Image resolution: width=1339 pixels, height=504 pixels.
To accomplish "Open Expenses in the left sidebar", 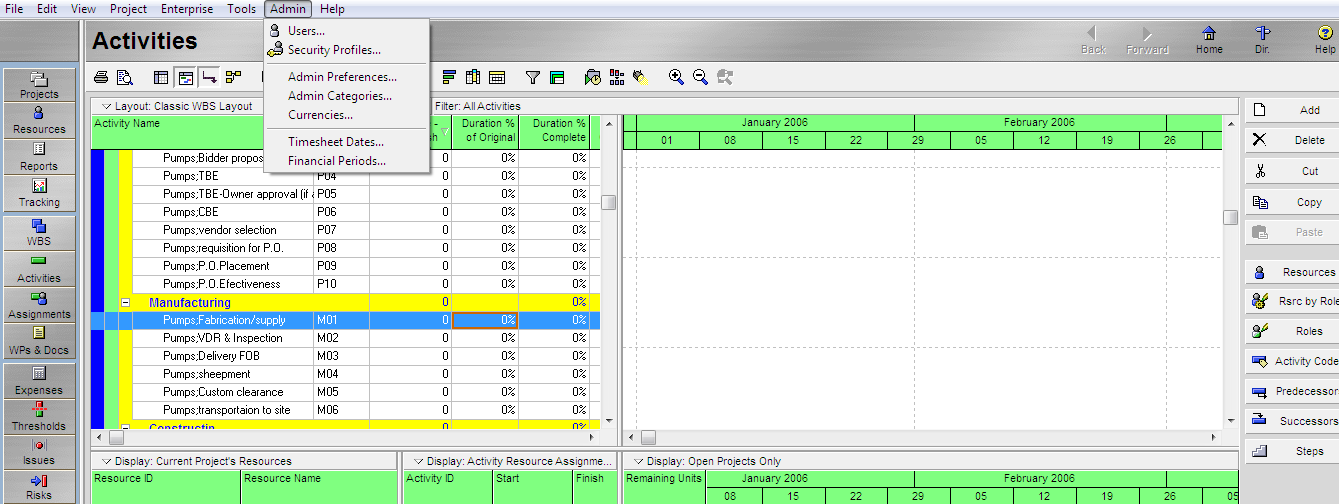I will [40, 381].
